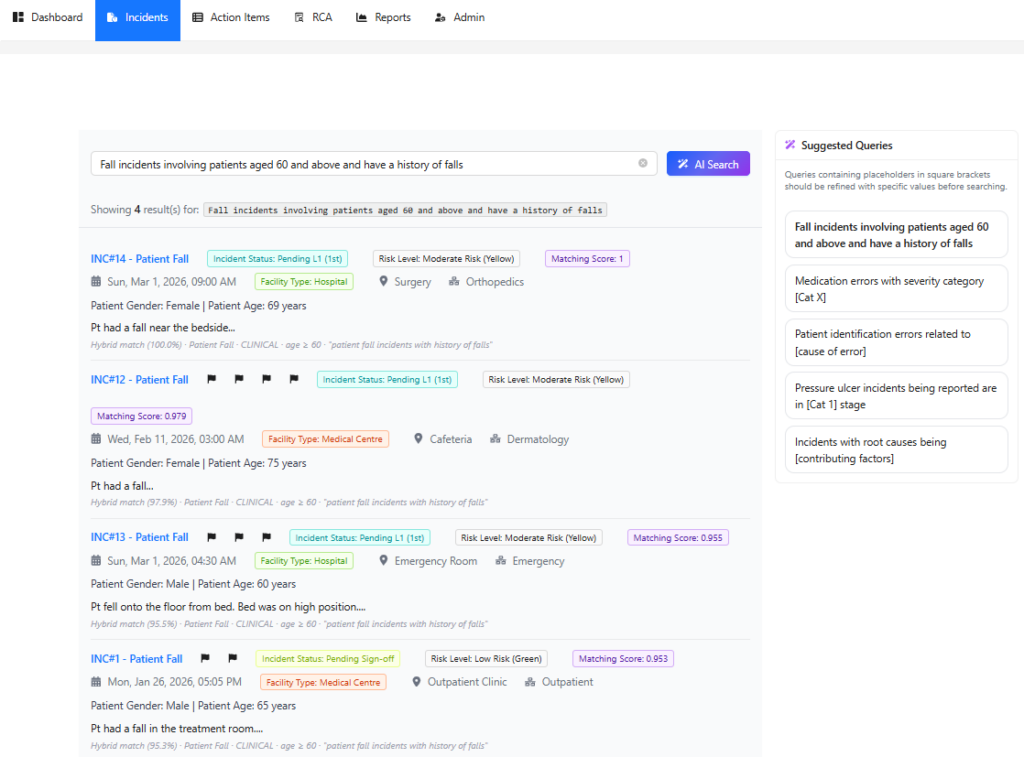
Task: Select the Pressure ulcer incidents suggested query
Action: (896, 396)
